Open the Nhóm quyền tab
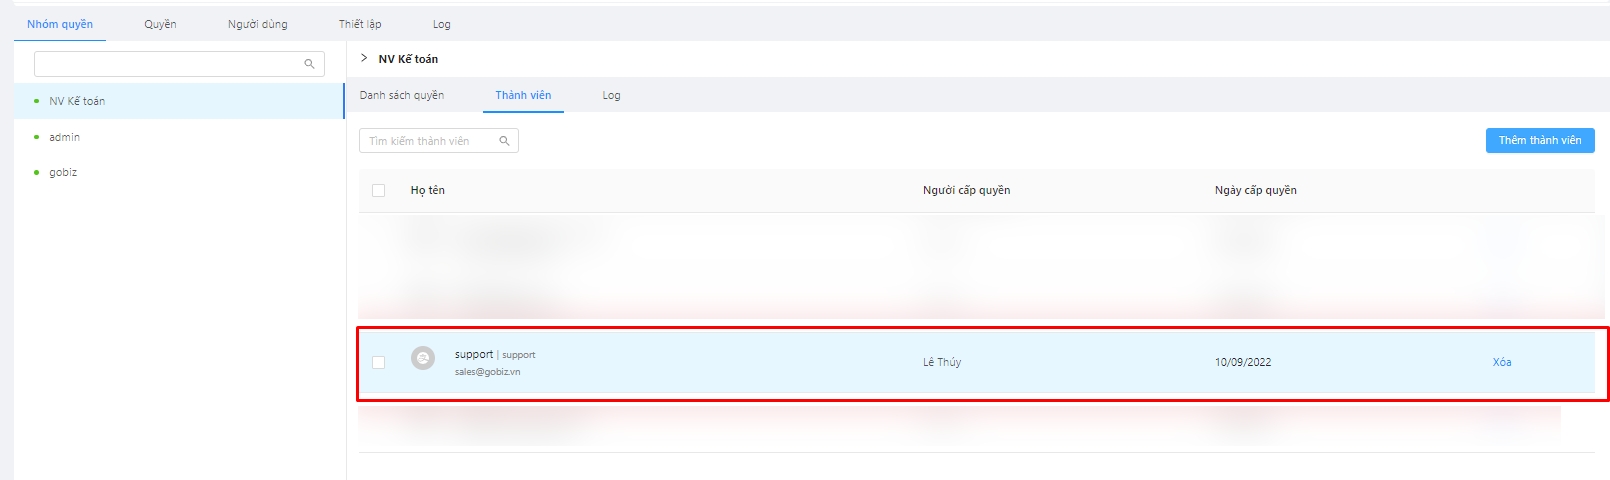Image resolution: width=1610 pixels, height=480 pixels. (x=60, y=24)
